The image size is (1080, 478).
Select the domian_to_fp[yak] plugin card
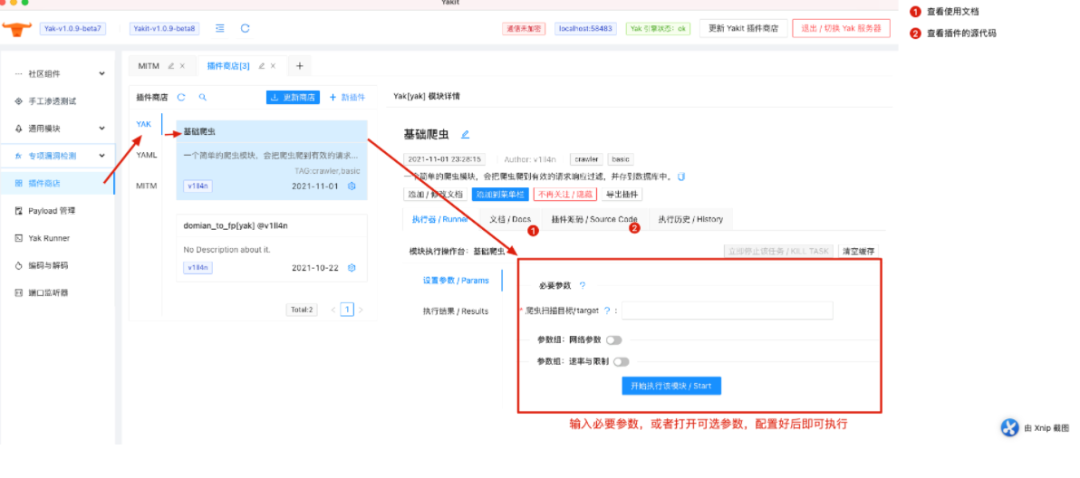272,248
